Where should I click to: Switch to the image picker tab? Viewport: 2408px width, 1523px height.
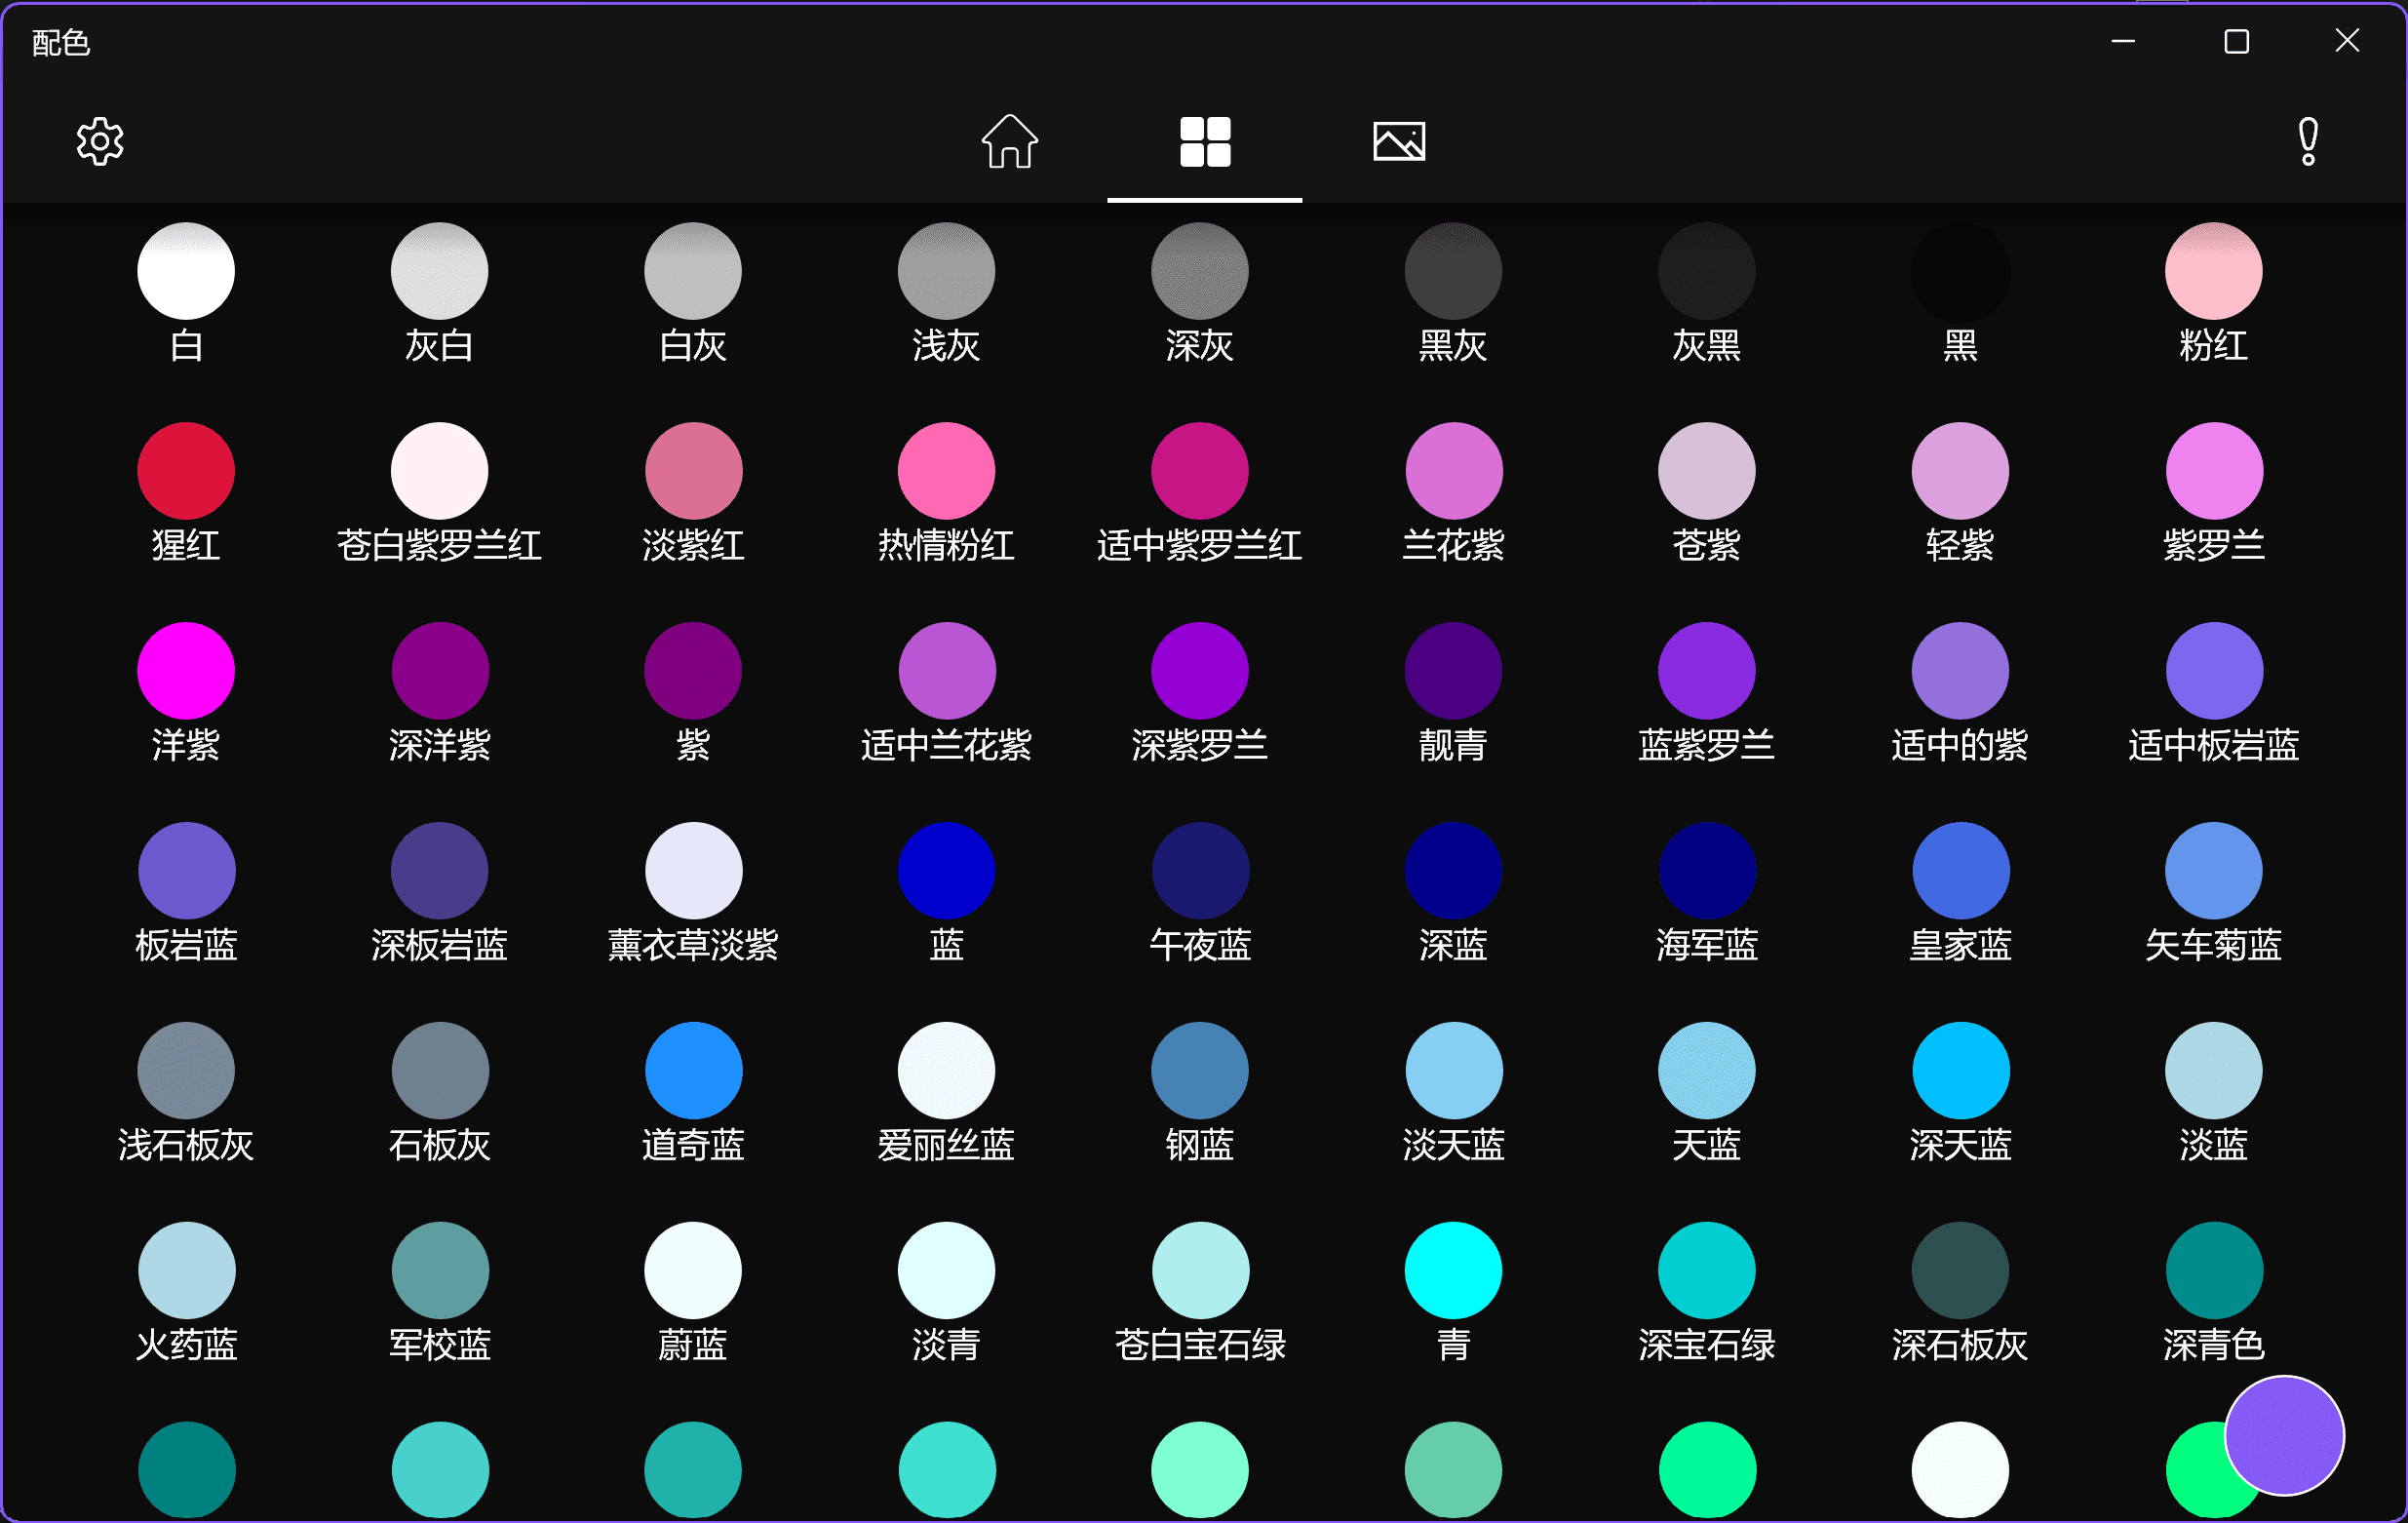point(1398,141)
